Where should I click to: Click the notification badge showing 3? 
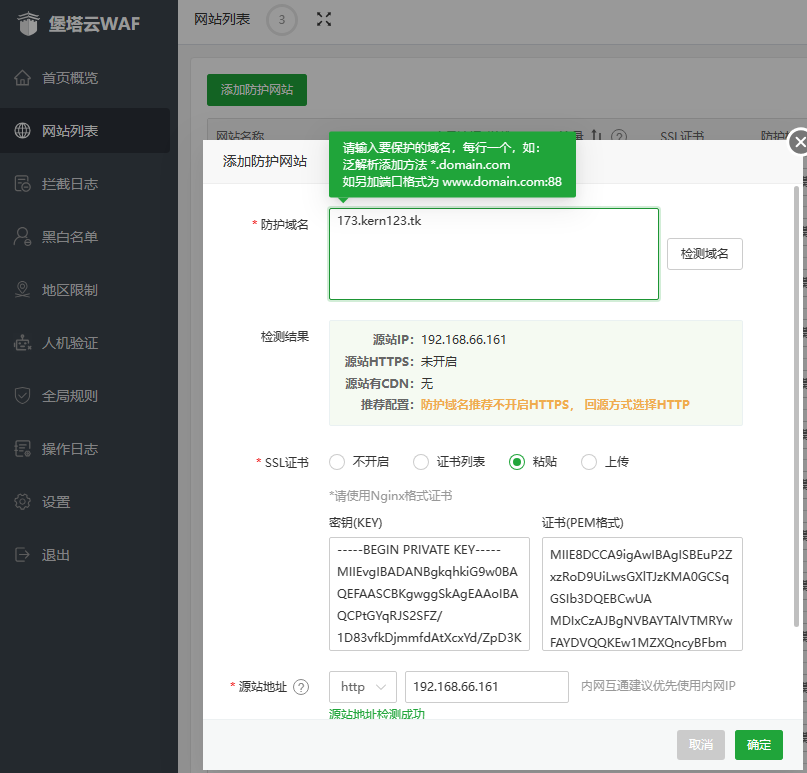click(x=282, y=20)
